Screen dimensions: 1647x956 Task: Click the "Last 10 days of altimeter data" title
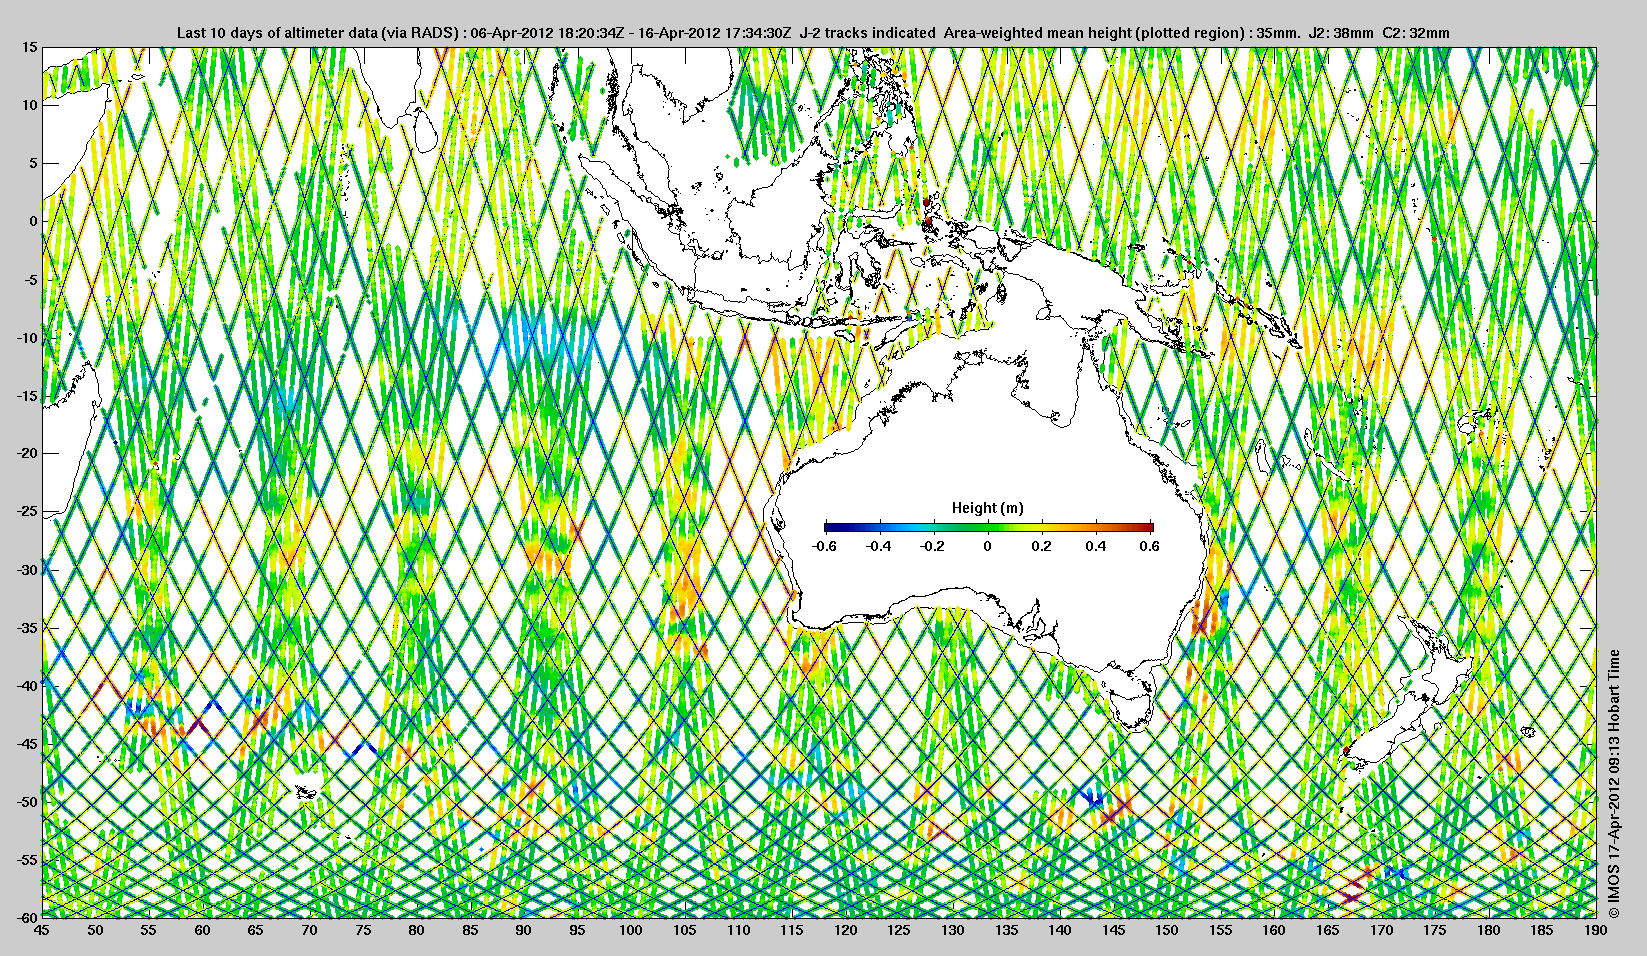[x=277, y=33]
